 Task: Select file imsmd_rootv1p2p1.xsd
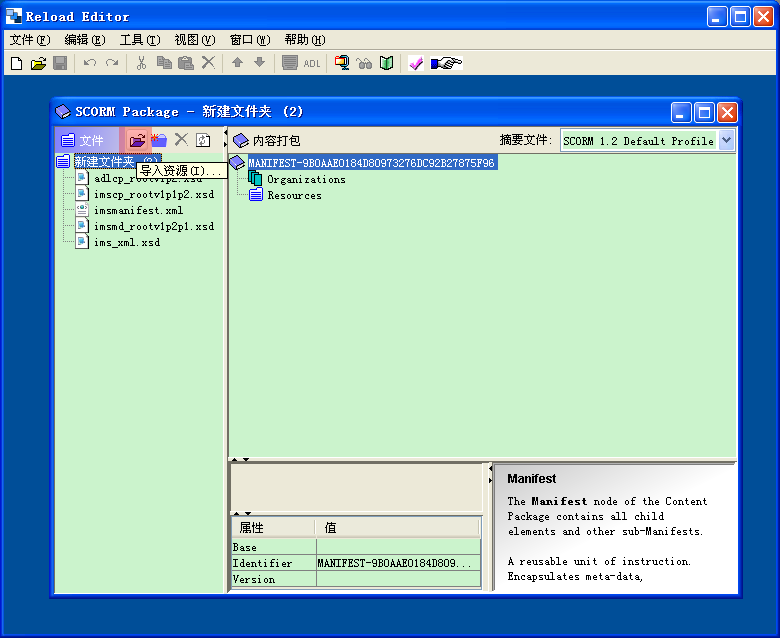154,226
